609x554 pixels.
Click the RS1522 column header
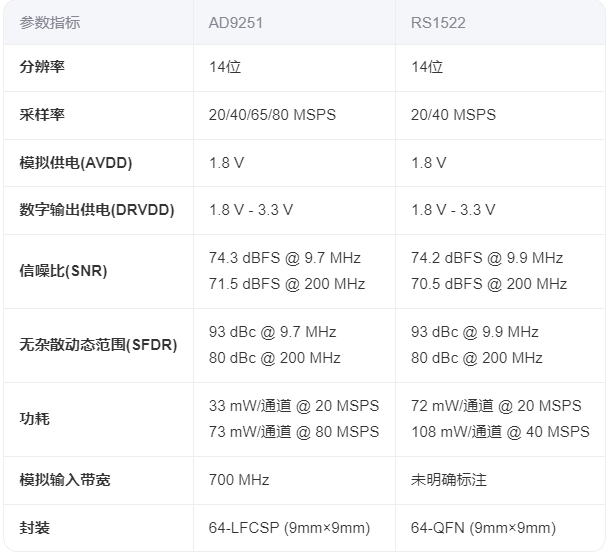[437, 22]
